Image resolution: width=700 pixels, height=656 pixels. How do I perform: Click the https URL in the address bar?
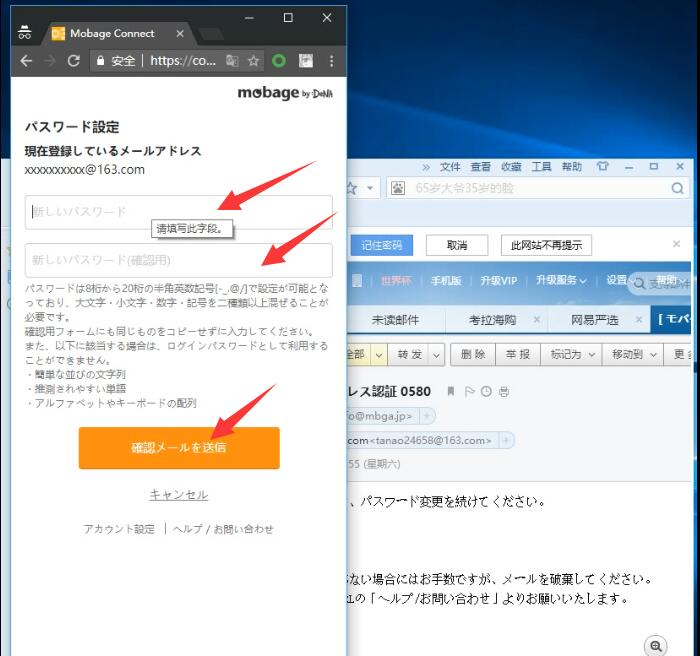183,61
